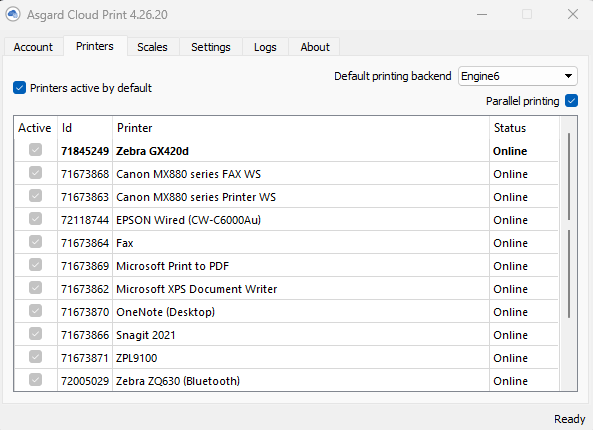593x430 pixels.
Task: Click the Active column header
Action: pyautogui.click(x=35, y=128)
